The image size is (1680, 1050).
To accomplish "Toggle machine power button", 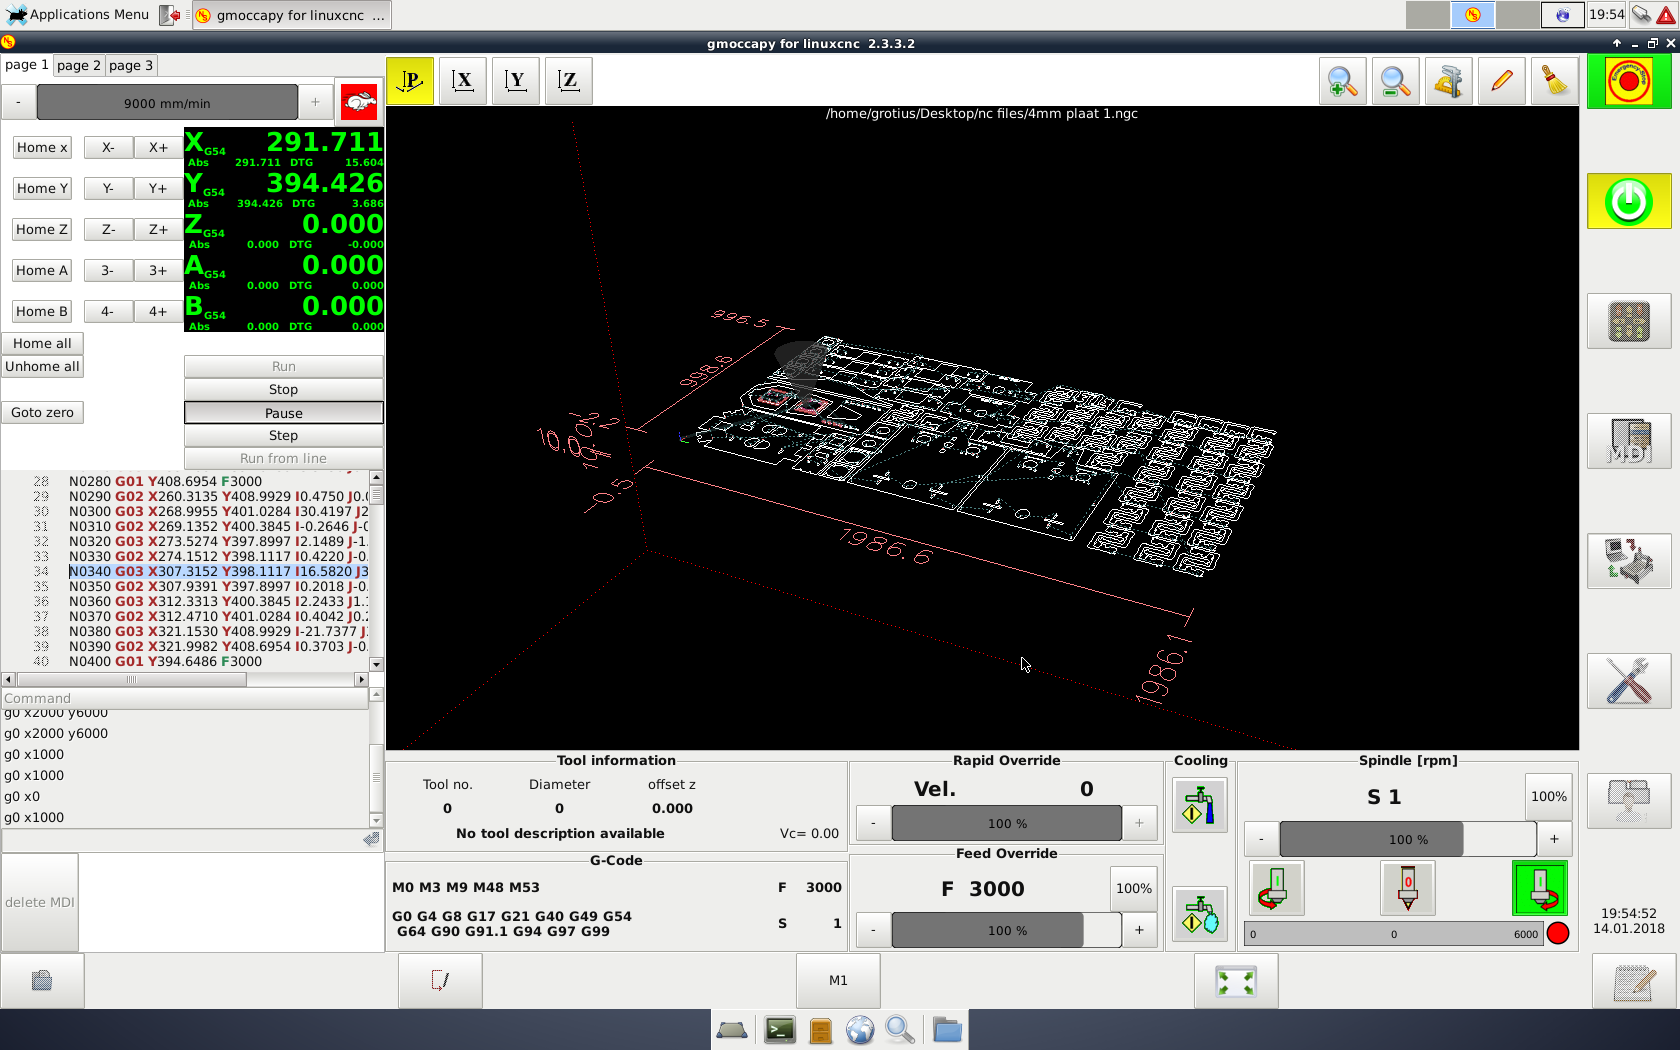I will (1629, 201).
